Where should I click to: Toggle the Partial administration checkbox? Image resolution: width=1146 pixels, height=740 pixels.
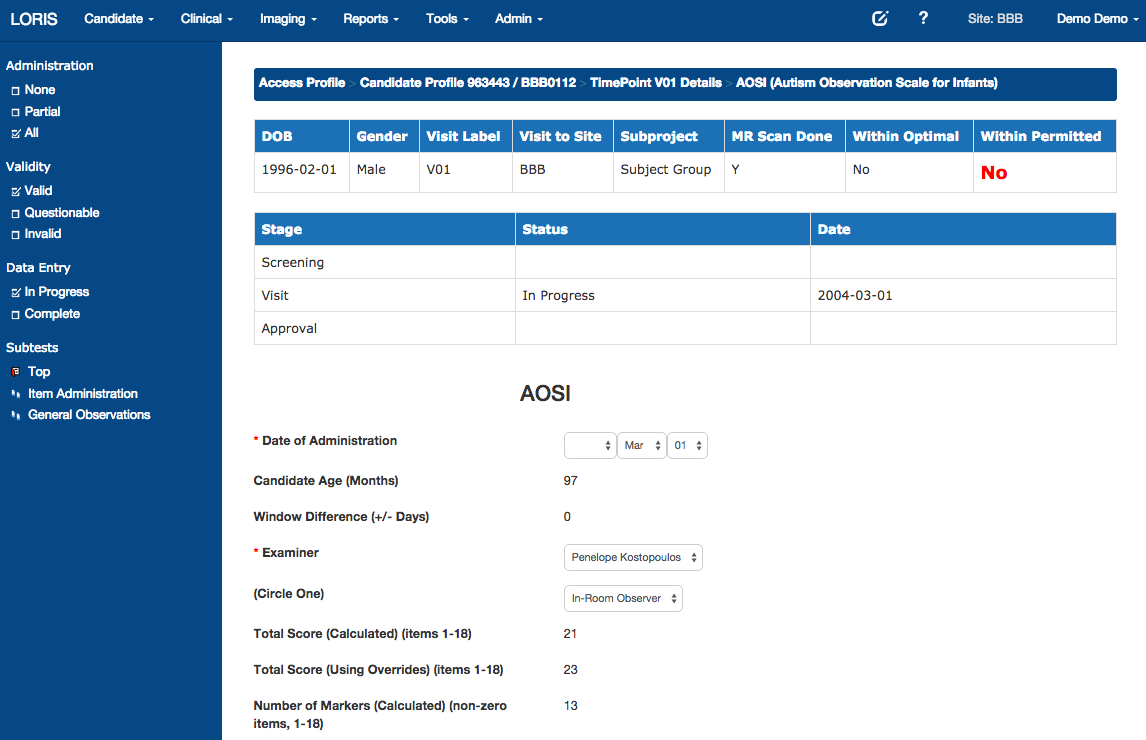point(15,112)
